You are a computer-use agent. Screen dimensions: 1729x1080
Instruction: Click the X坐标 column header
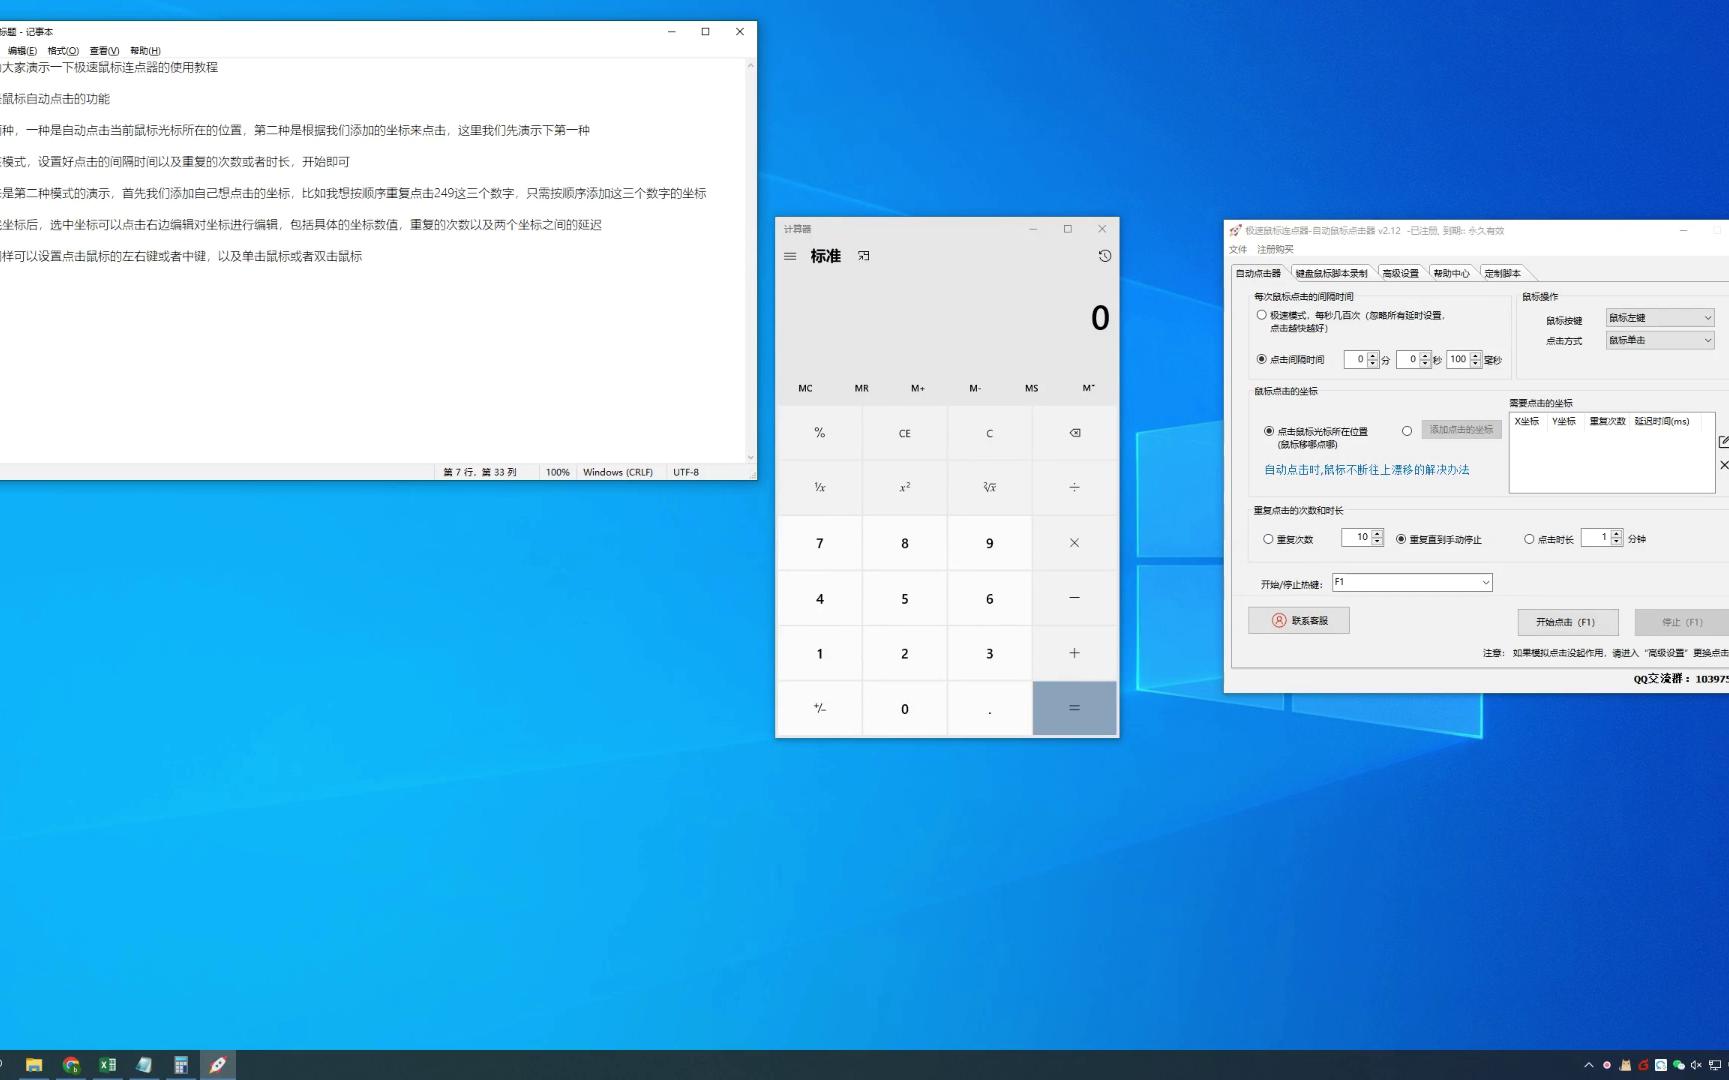pyautogui.click(x=1527, y=421)
